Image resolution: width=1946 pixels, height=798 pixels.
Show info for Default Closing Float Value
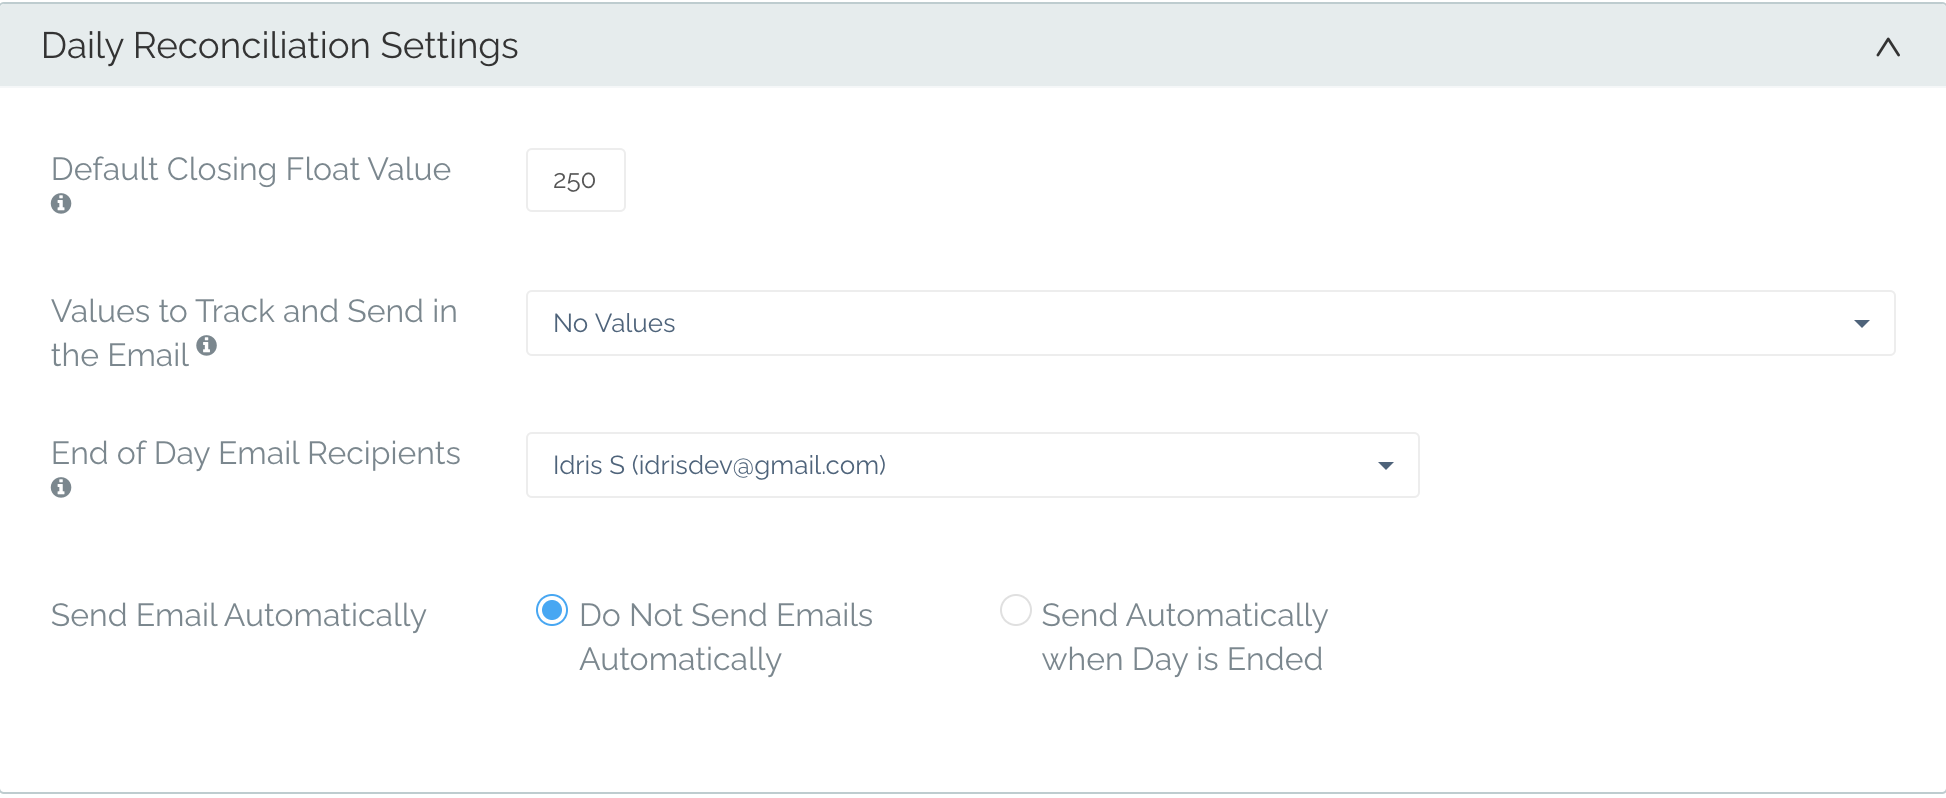point(61,204)
